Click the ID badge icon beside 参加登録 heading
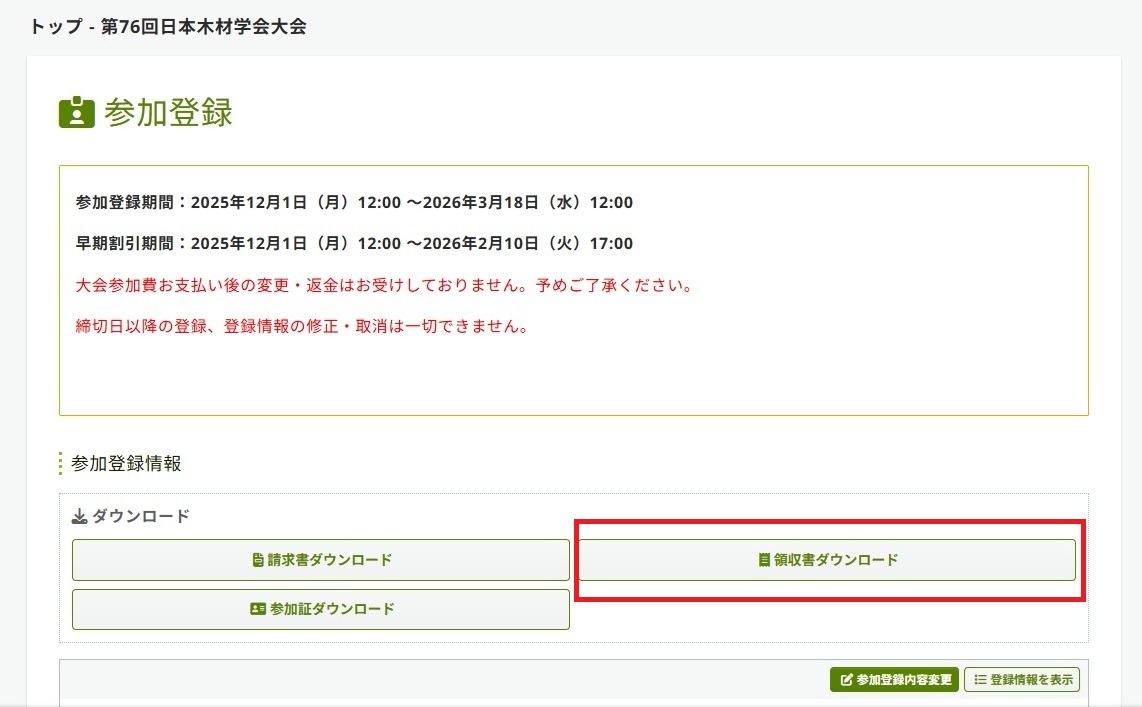Image resolution: width=1142 pixels, height=707 pixels. [x=77, y=112]
